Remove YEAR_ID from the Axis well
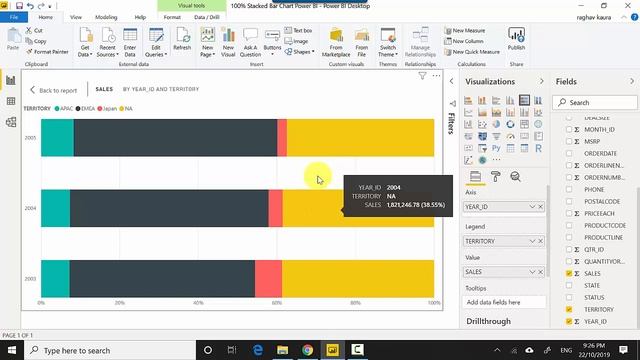Image resolution: width=640 pixels, height=360 pixels. [x=540, y=207]
